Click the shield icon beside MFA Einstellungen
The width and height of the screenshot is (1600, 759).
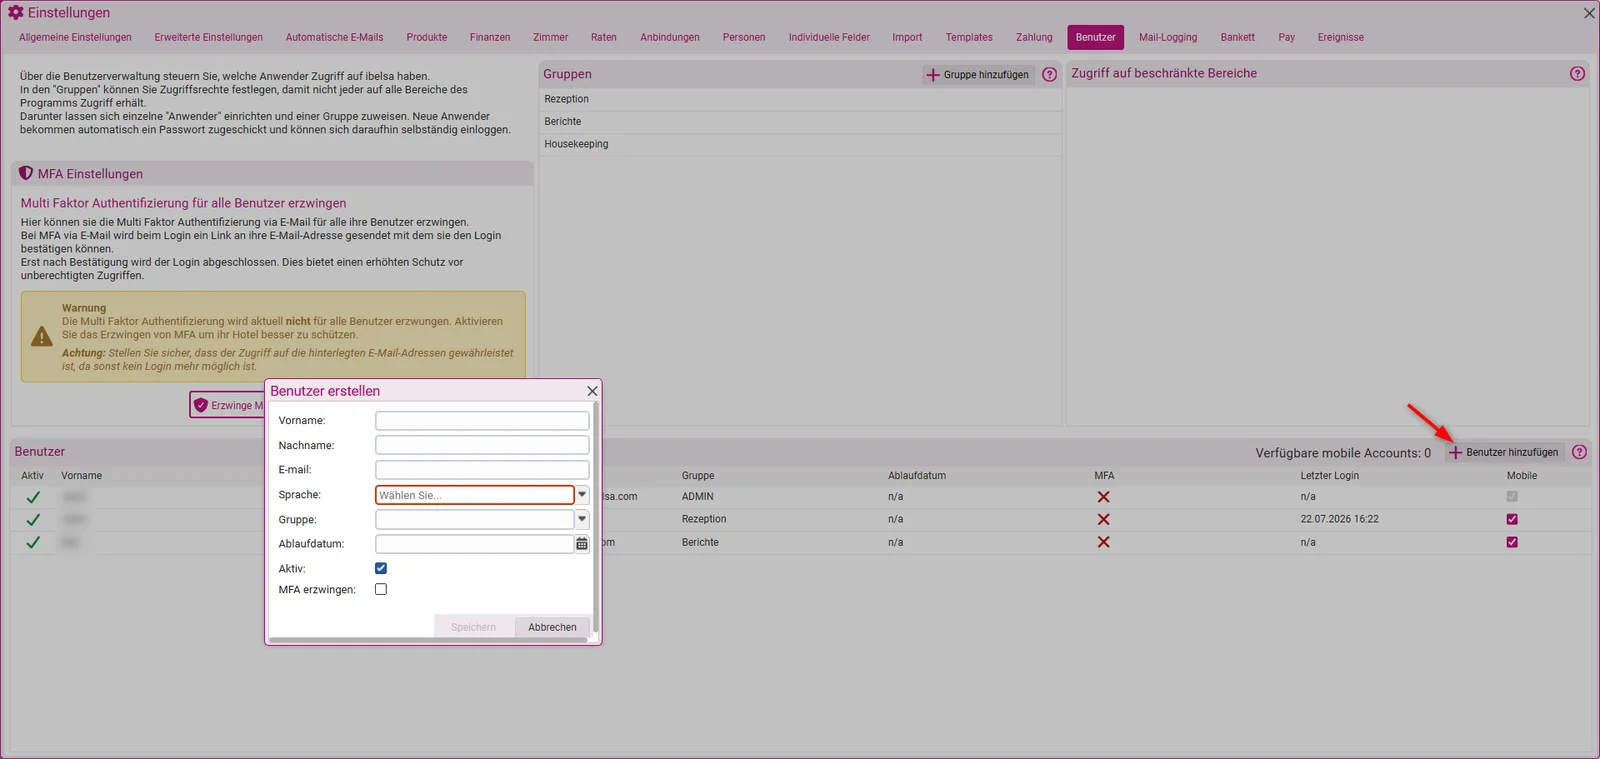coord(26,173)
